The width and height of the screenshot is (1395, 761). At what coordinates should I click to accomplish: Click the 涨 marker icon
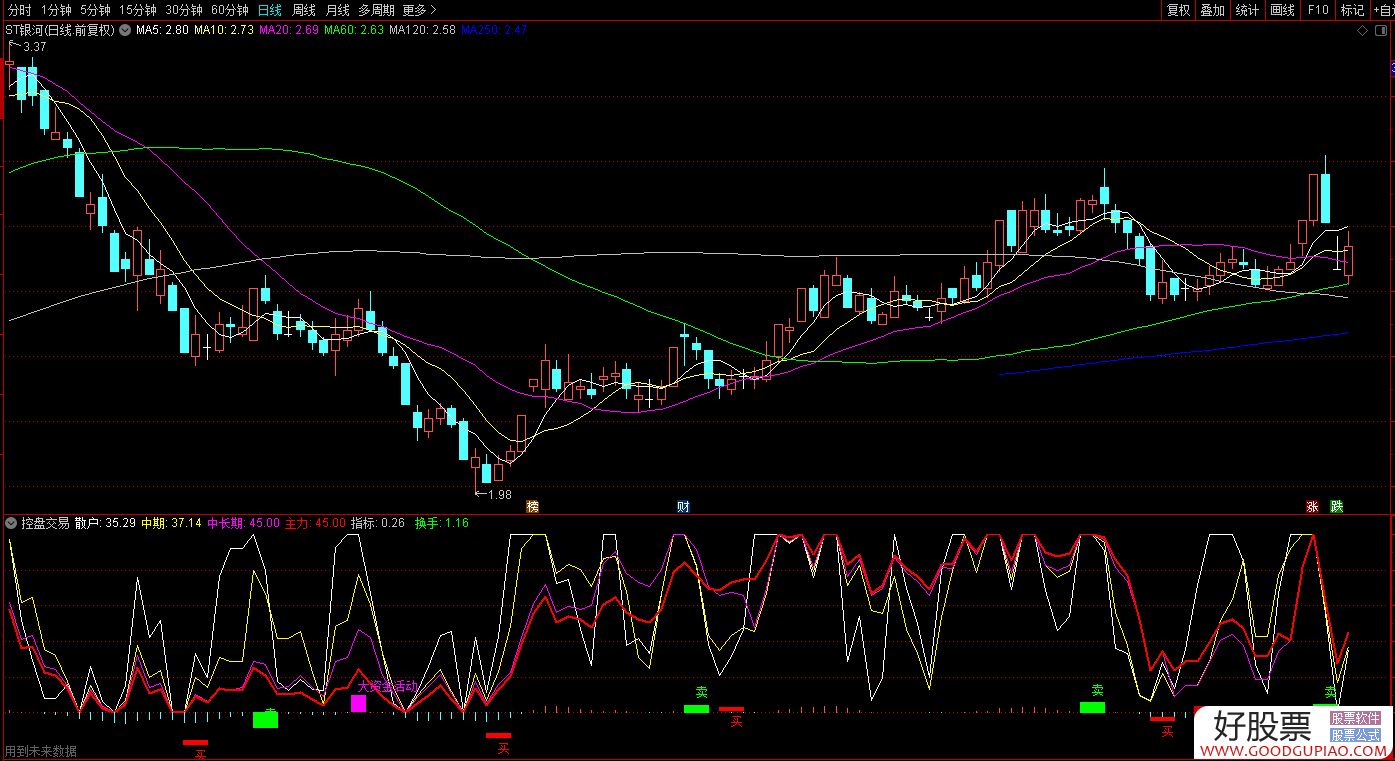pyautogui.click(x=1312, y=506)
